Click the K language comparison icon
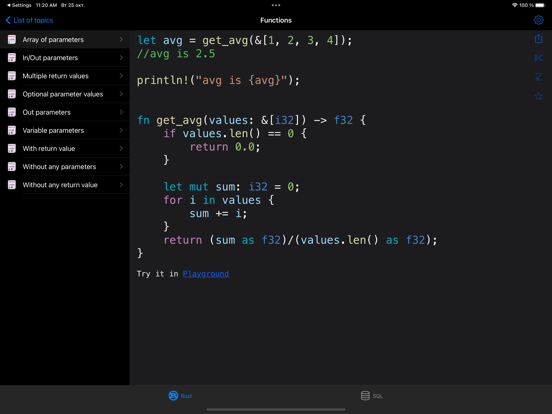The width and height of the screenshot is (552, 414). coord(538,58)
